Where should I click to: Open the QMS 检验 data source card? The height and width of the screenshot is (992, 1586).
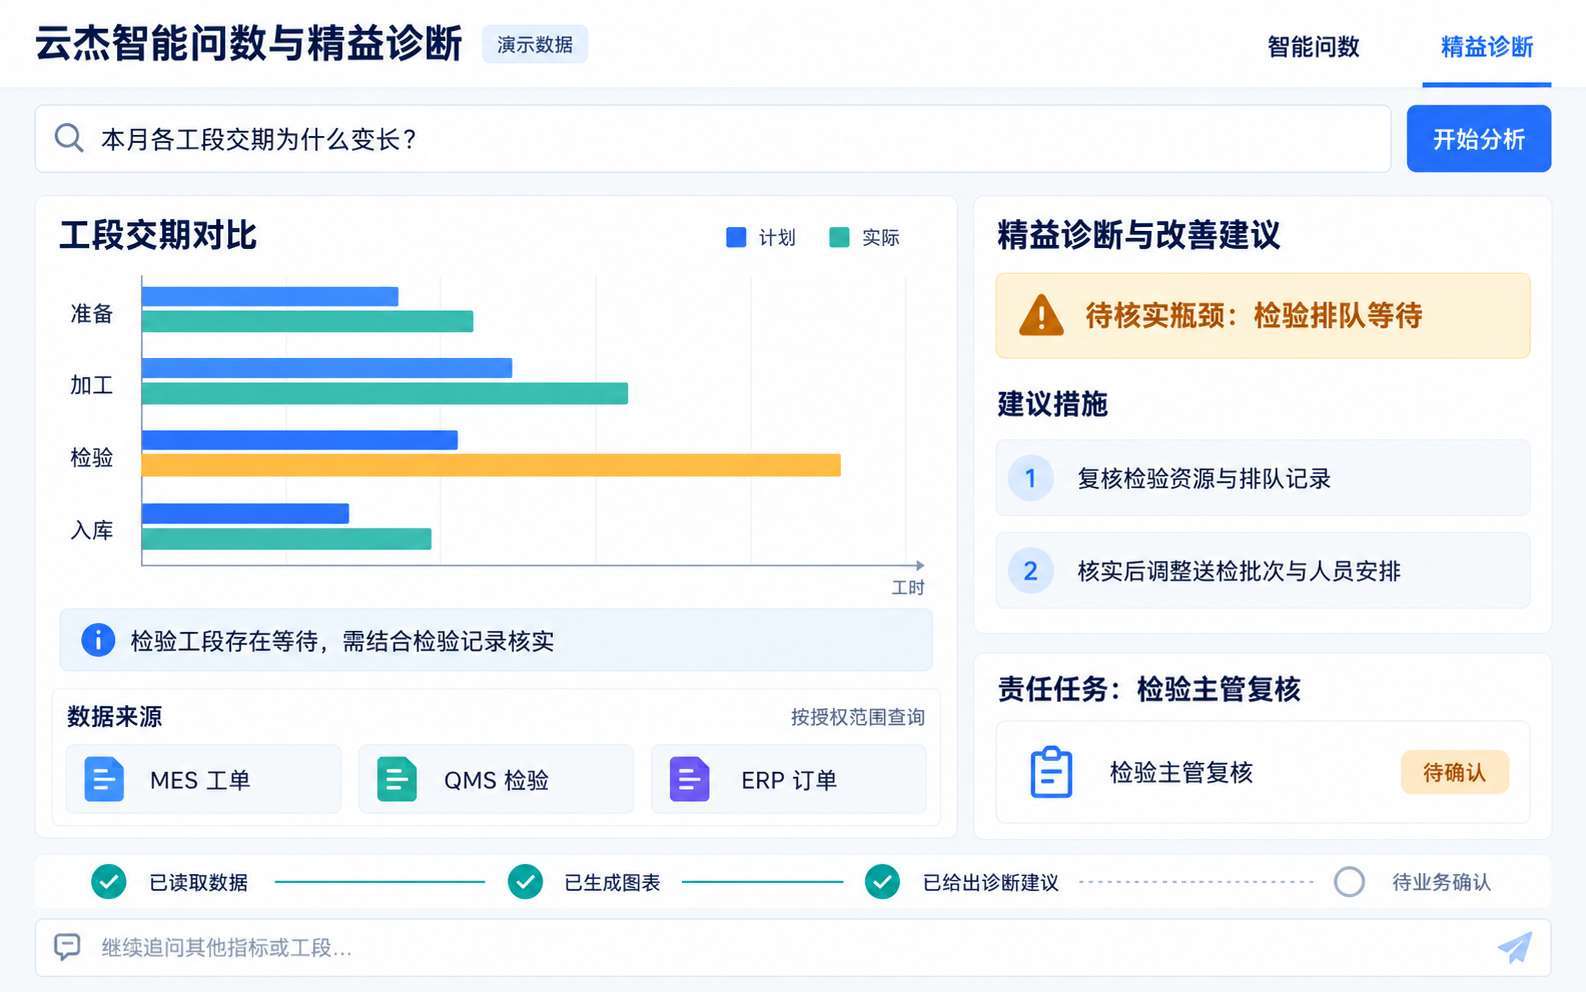pos(496,779)
